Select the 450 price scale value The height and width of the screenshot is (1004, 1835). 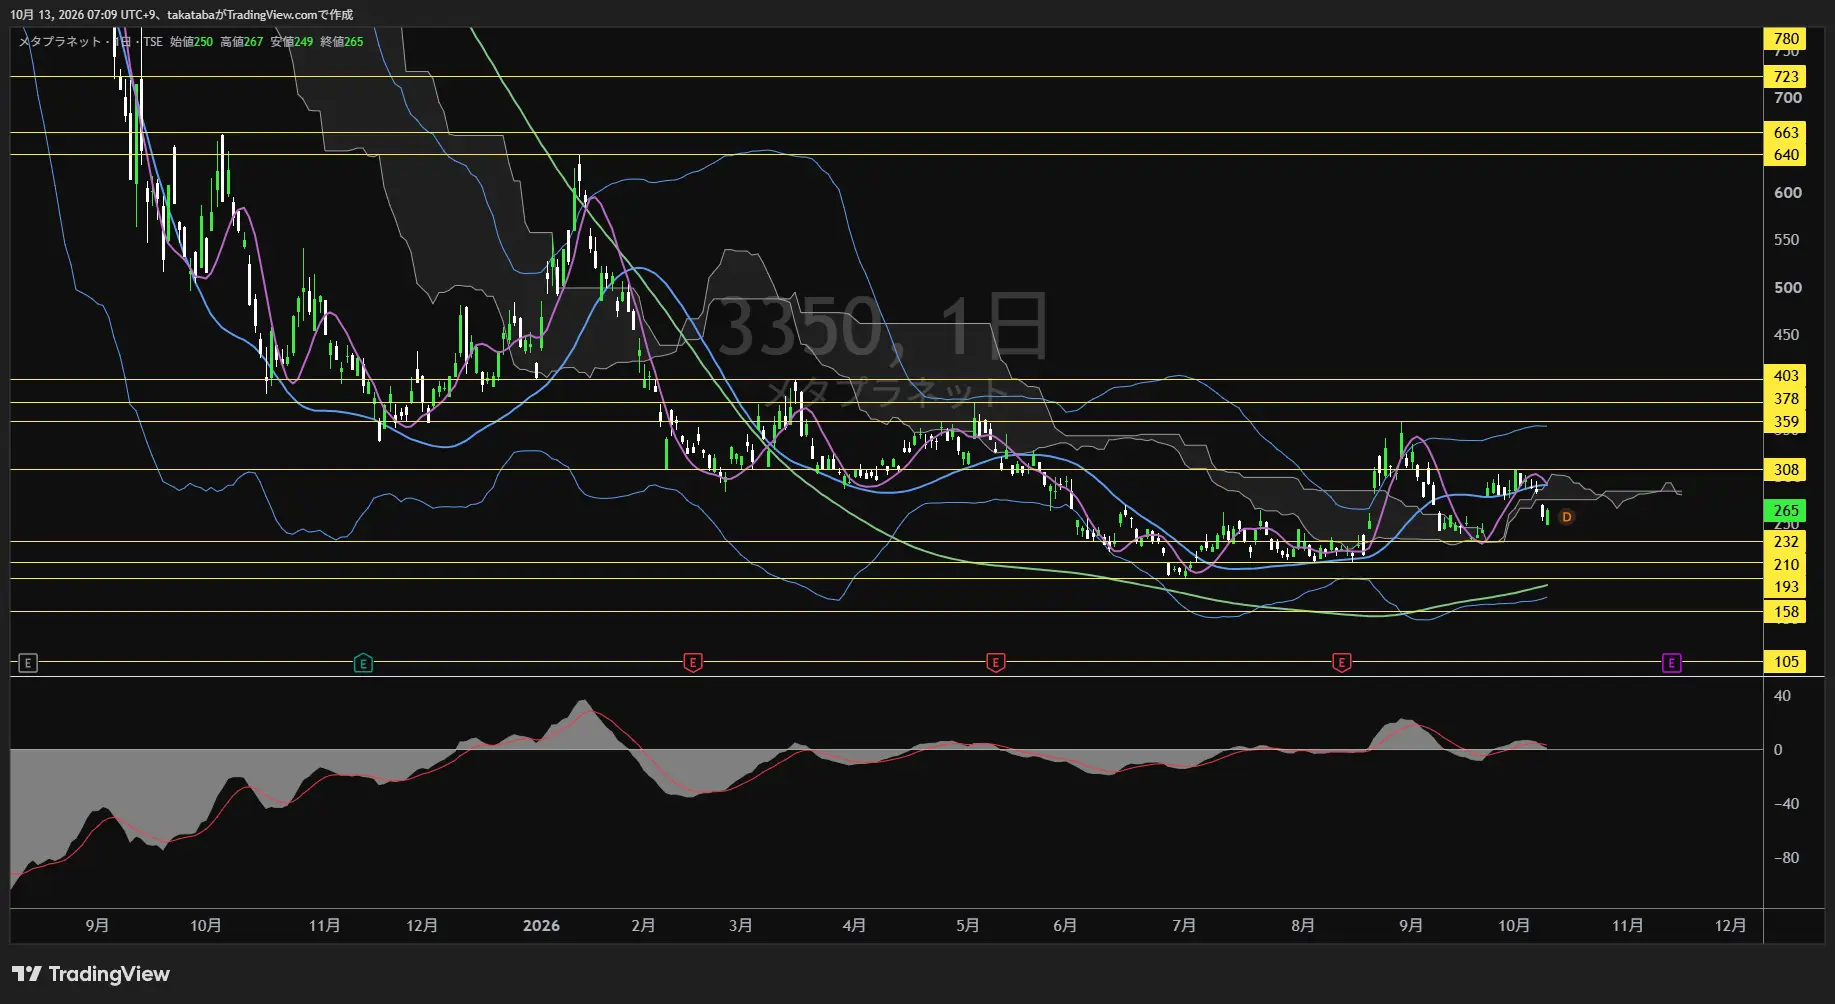click(x=1786, y=335)
